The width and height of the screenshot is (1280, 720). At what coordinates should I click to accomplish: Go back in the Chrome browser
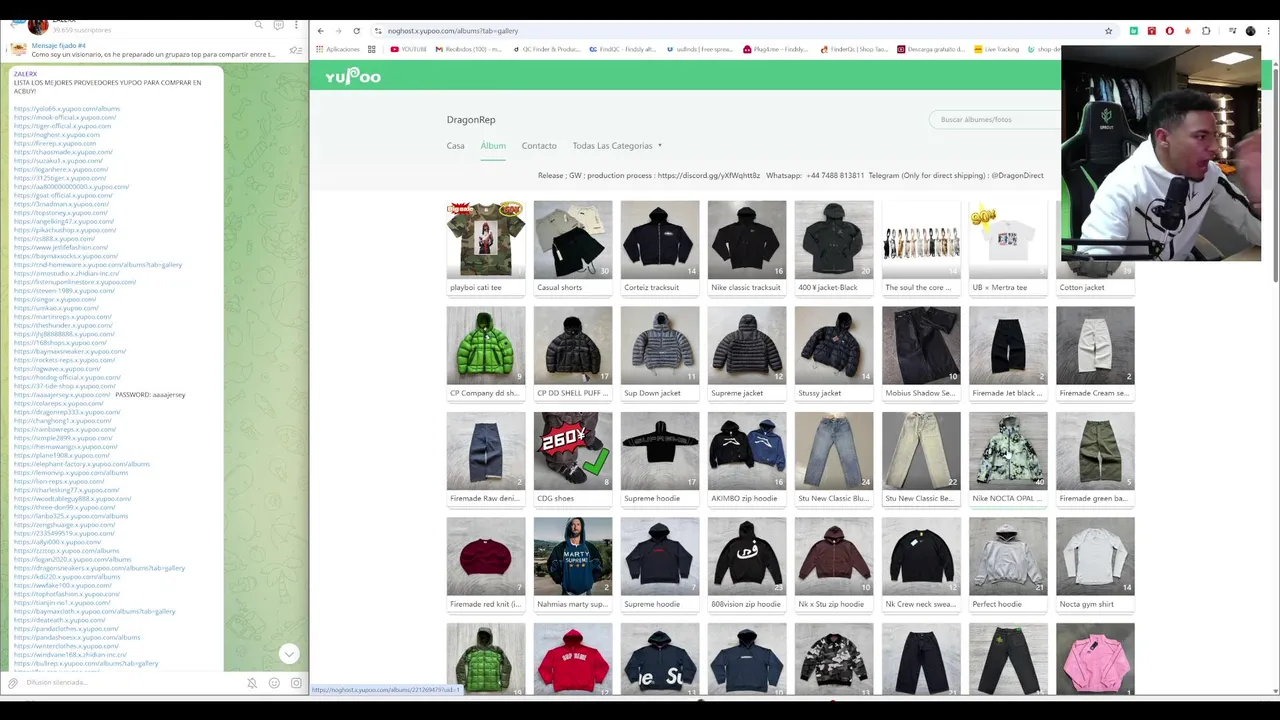coord(320,31)
